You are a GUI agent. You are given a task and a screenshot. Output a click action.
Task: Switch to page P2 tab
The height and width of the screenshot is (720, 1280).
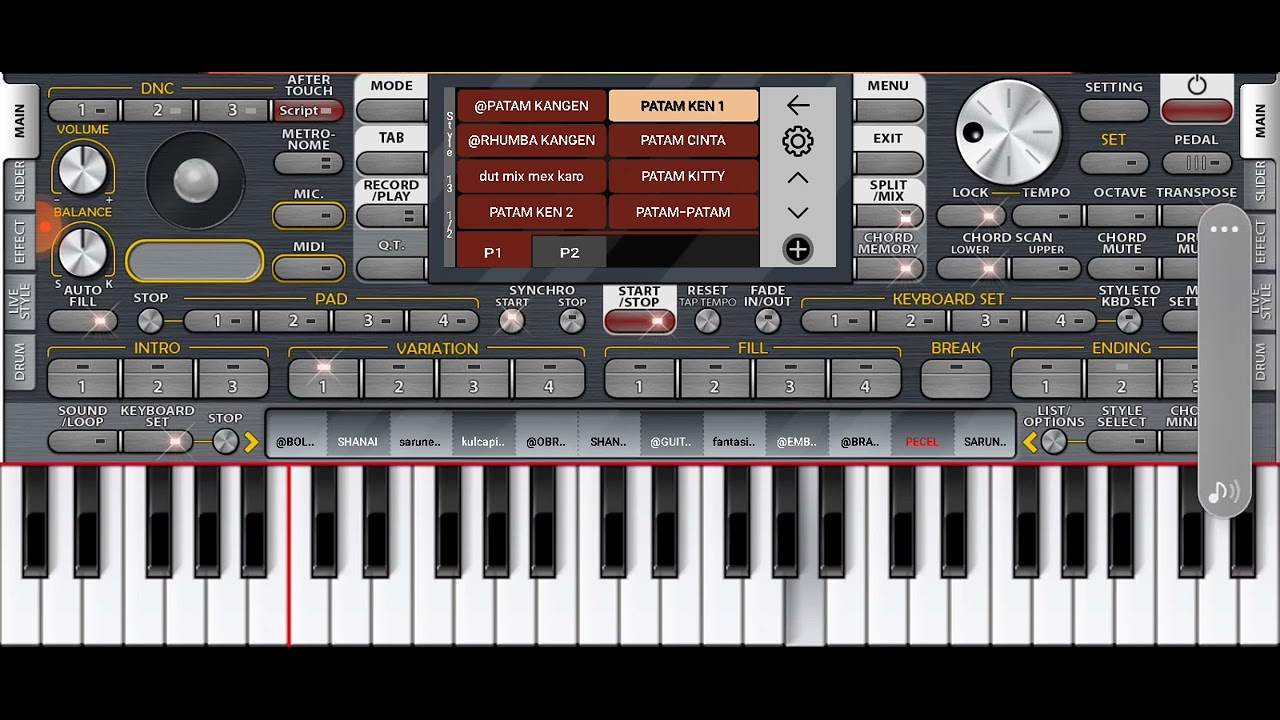coord(569,253)
